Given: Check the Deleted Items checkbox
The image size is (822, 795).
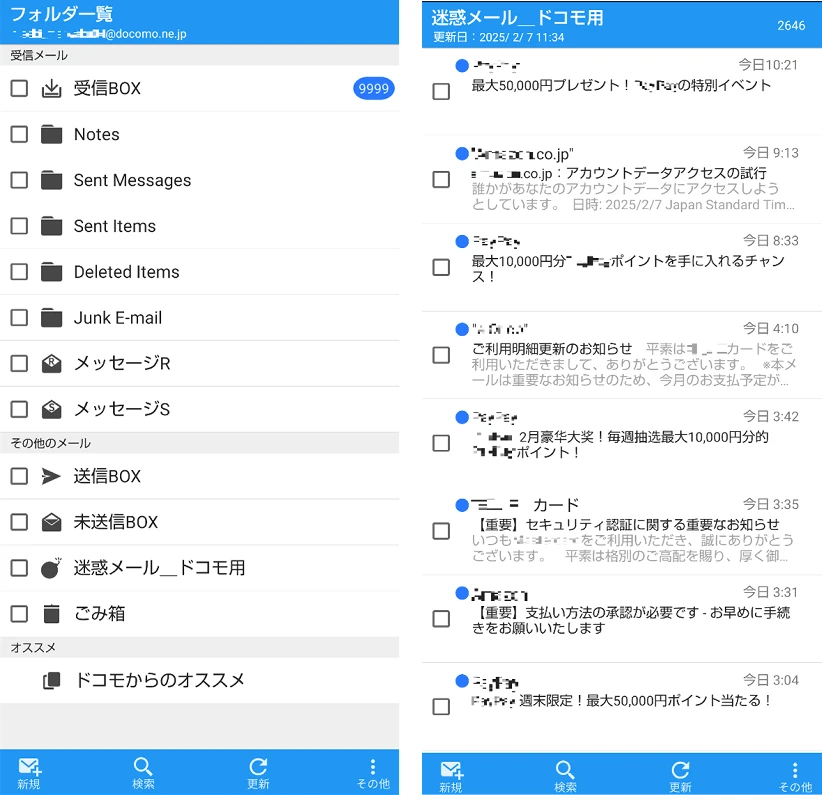Looking at the screenshot, I should click(x=19, y=272).
